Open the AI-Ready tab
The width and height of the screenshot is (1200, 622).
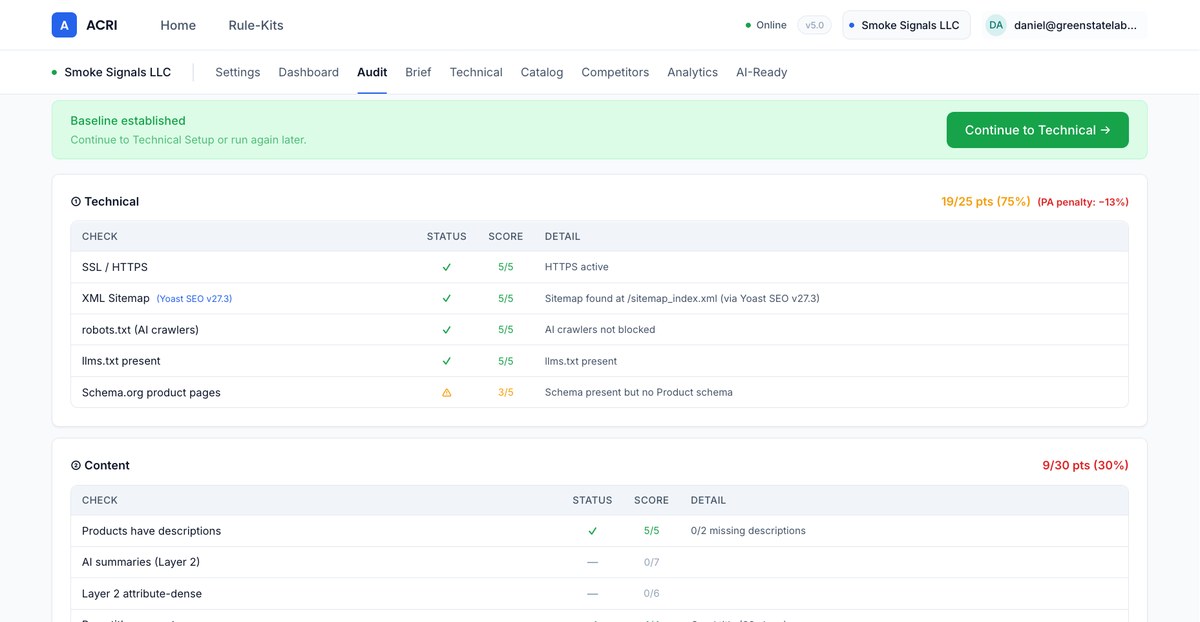[762, 72]
